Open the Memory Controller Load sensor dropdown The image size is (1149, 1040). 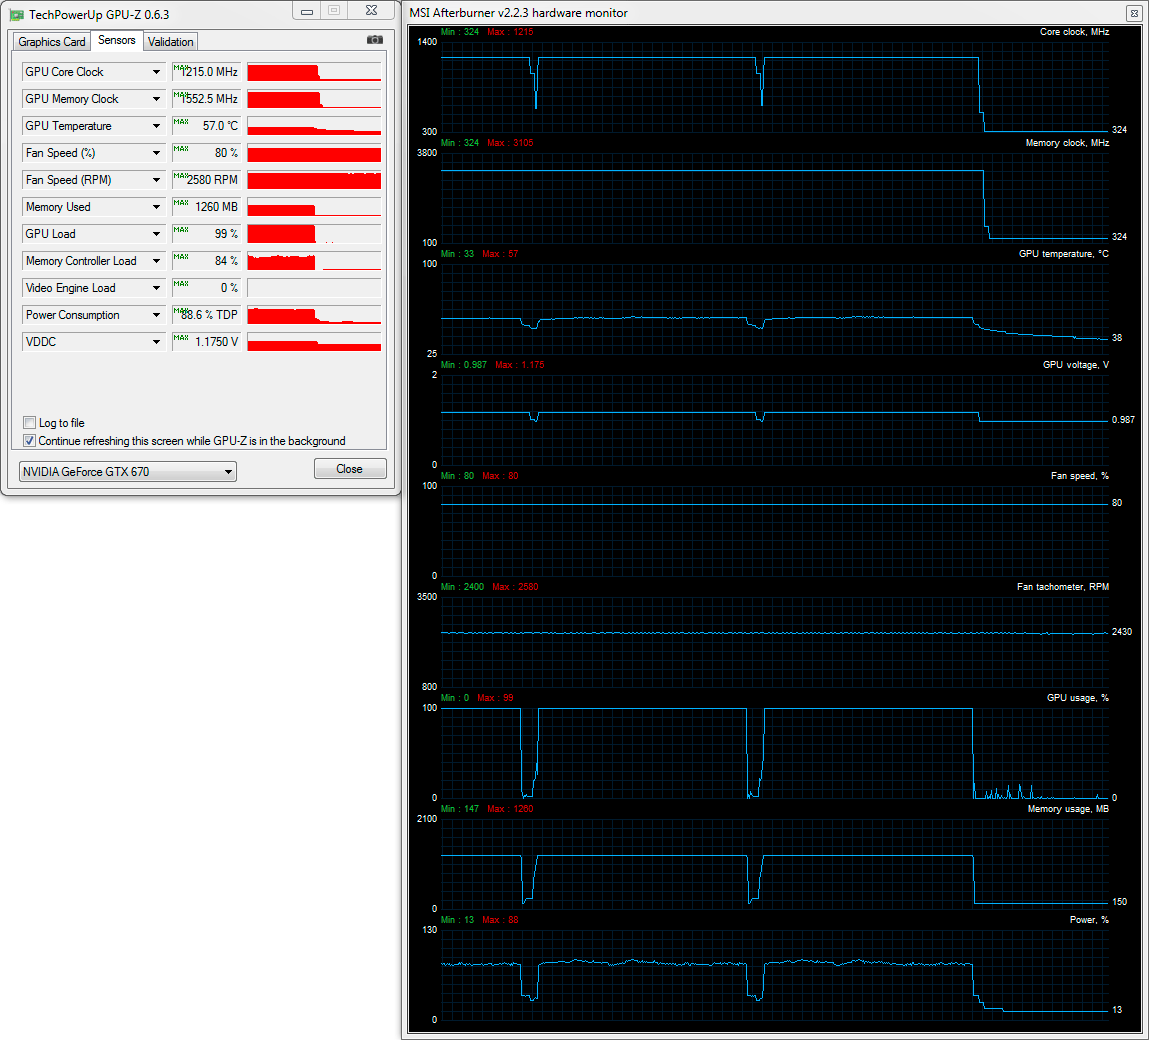[157, 261]
